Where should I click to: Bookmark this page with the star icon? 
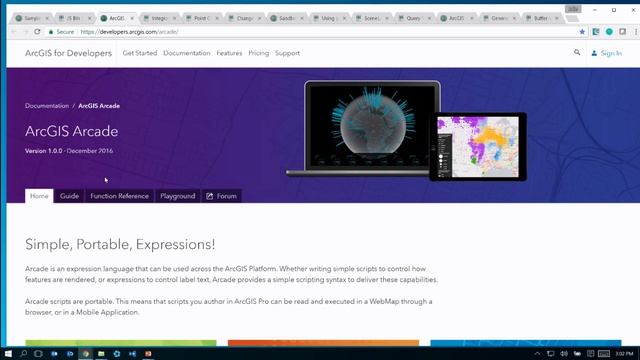[x=582, y=31]
